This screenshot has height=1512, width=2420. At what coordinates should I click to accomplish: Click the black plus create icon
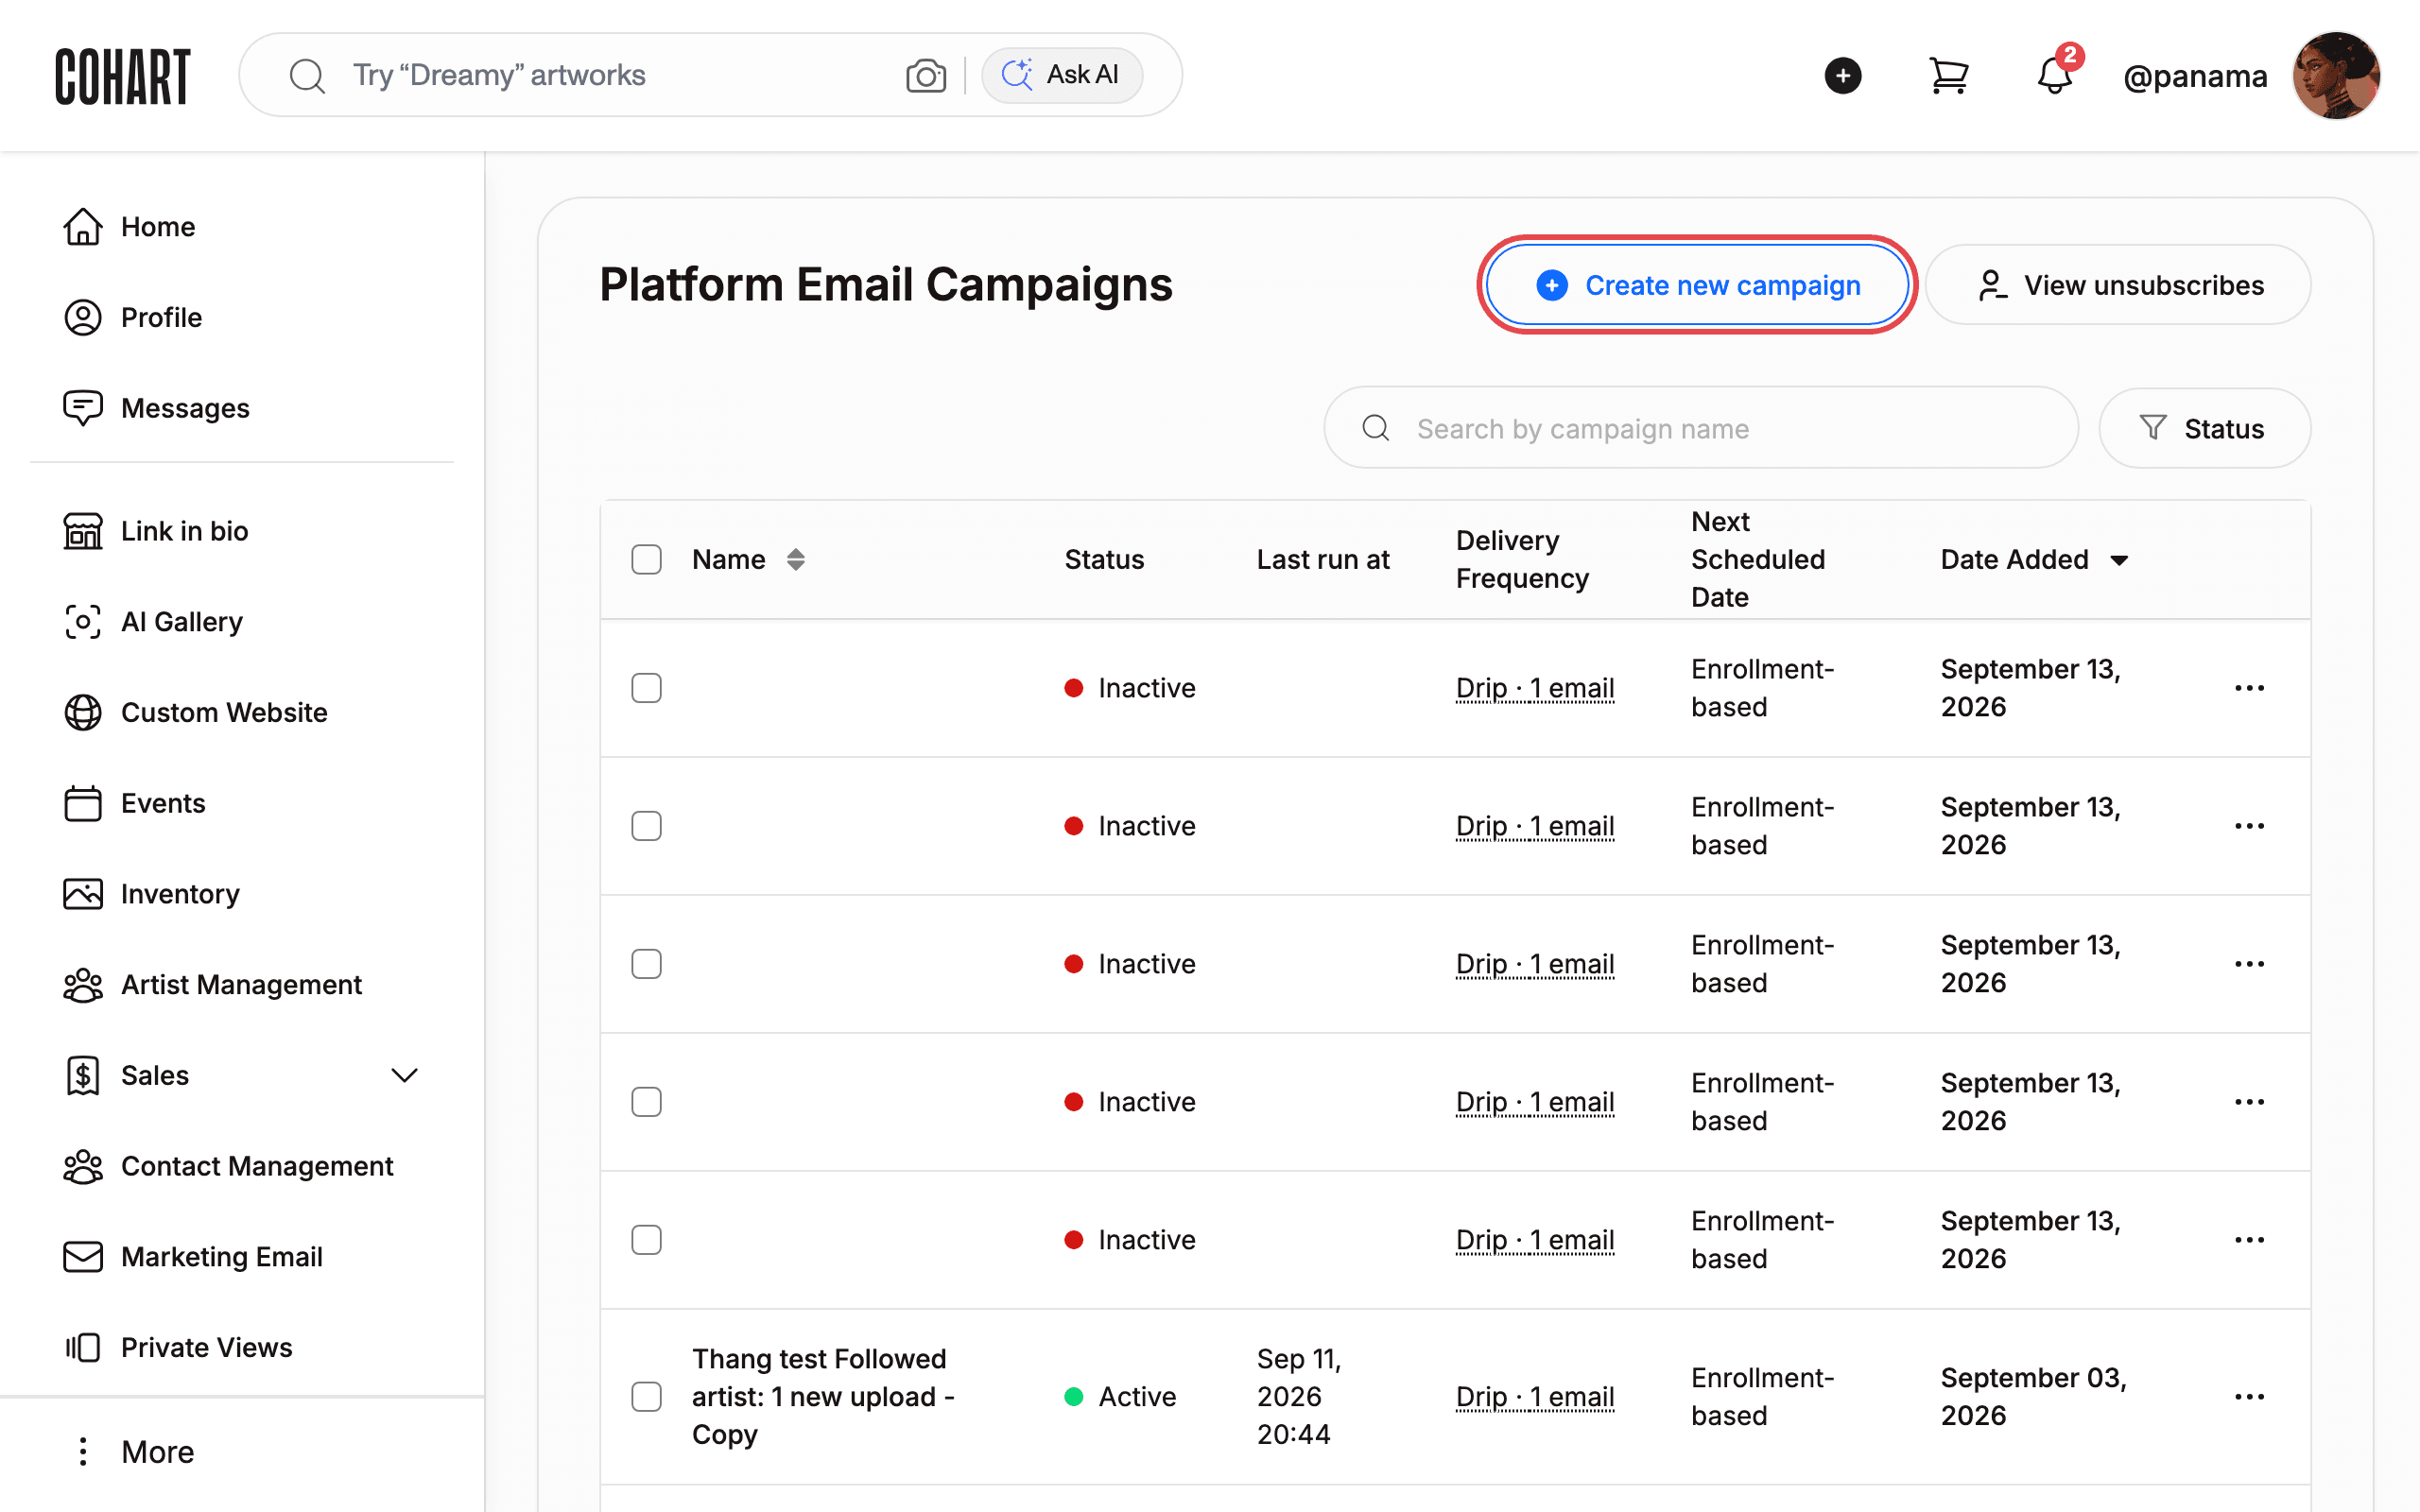point(1842,76)
